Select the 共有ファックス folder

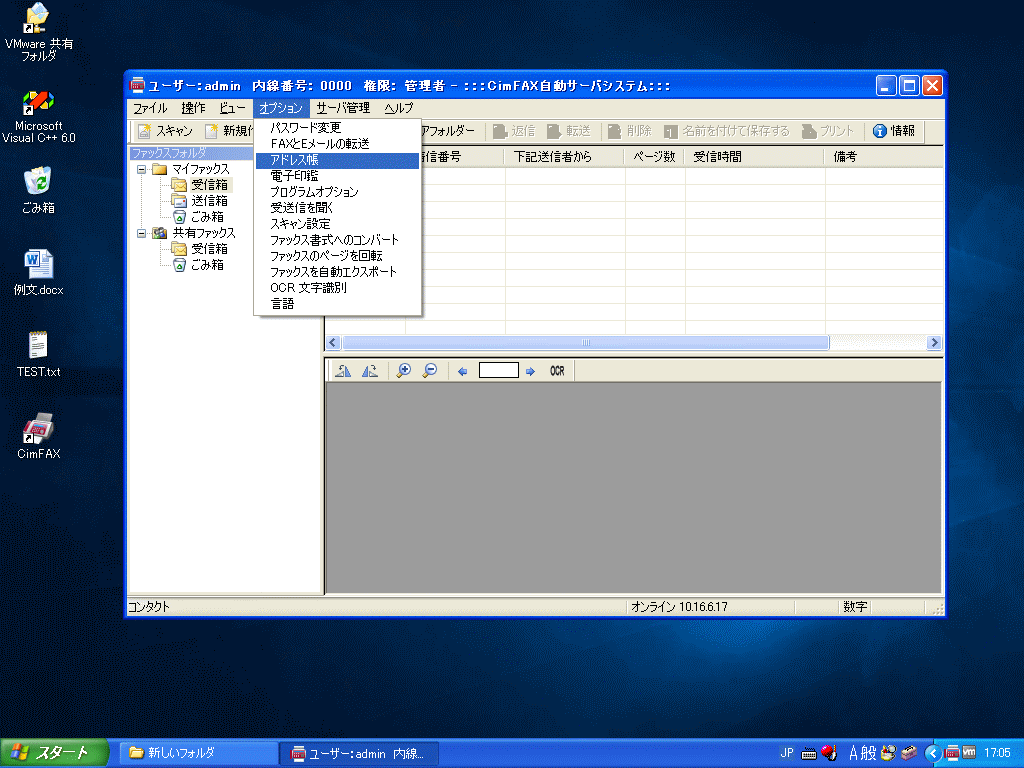point(203,233)
